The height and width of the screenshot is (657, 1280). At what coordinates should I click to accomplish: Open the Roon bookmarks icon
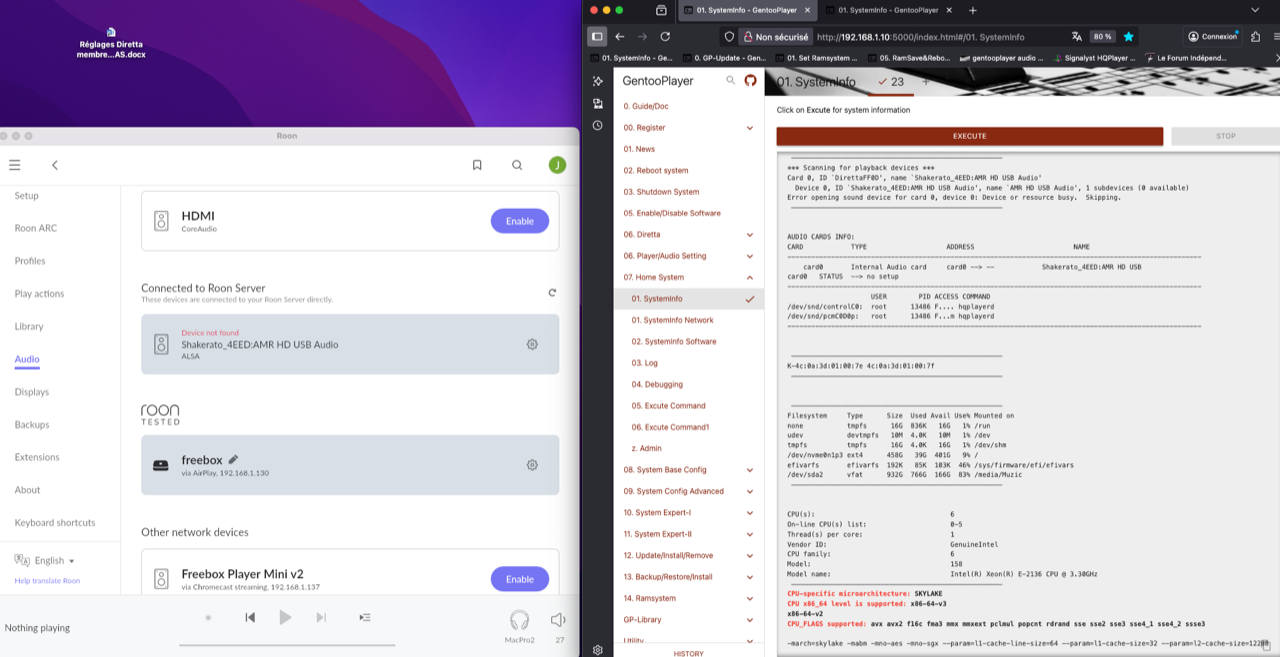(477, 165)
